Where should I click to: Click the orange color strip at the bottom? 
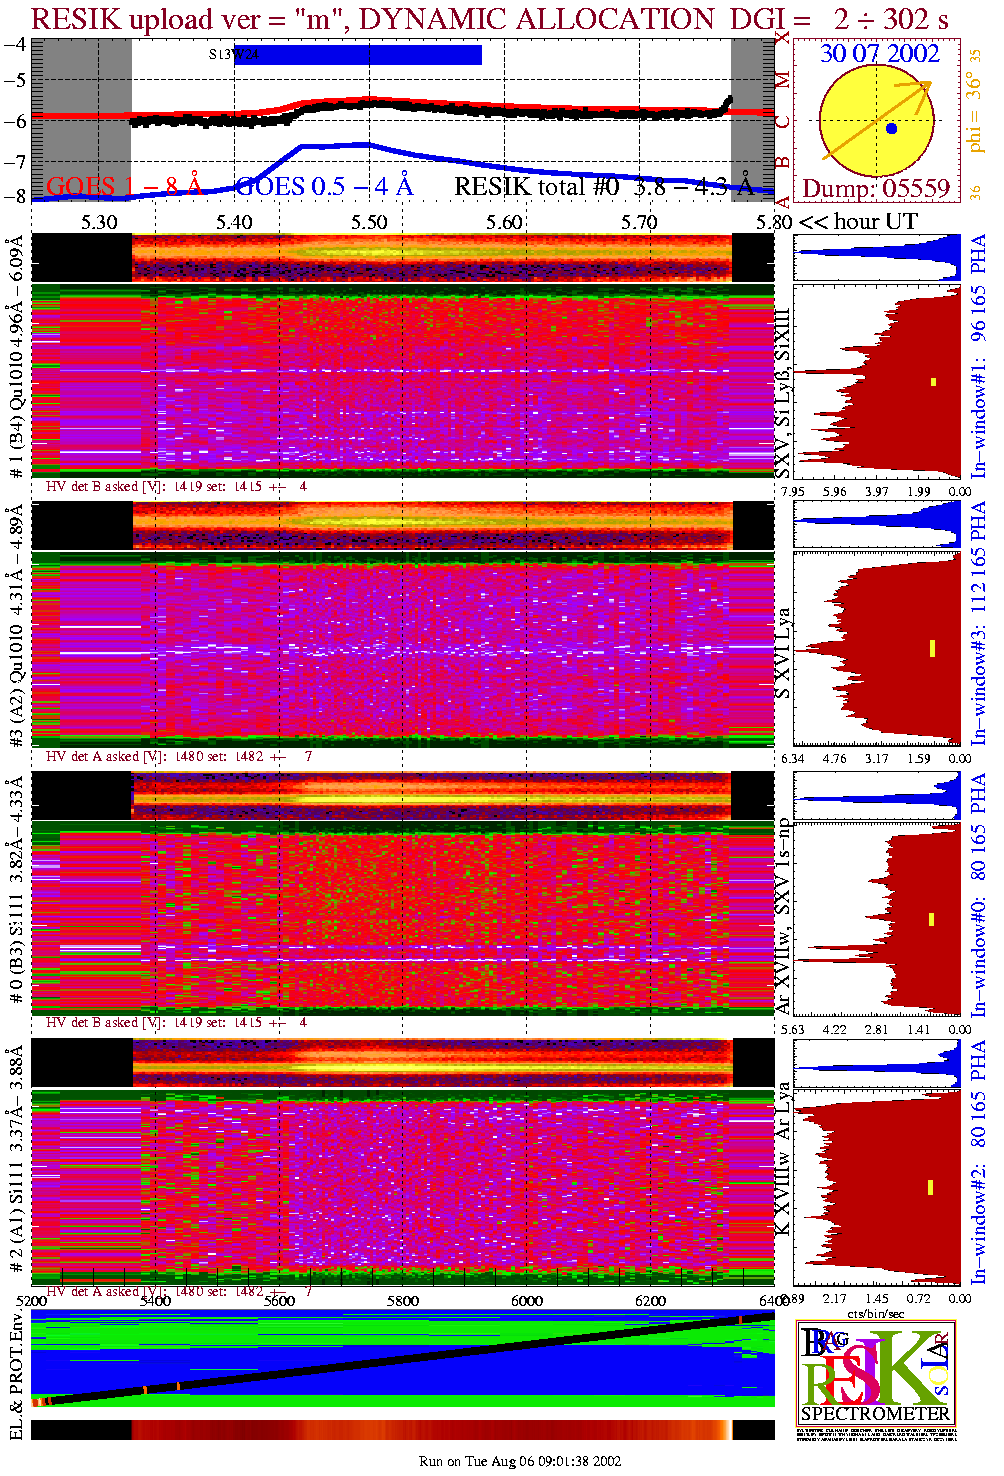[x=430, y=1430]
